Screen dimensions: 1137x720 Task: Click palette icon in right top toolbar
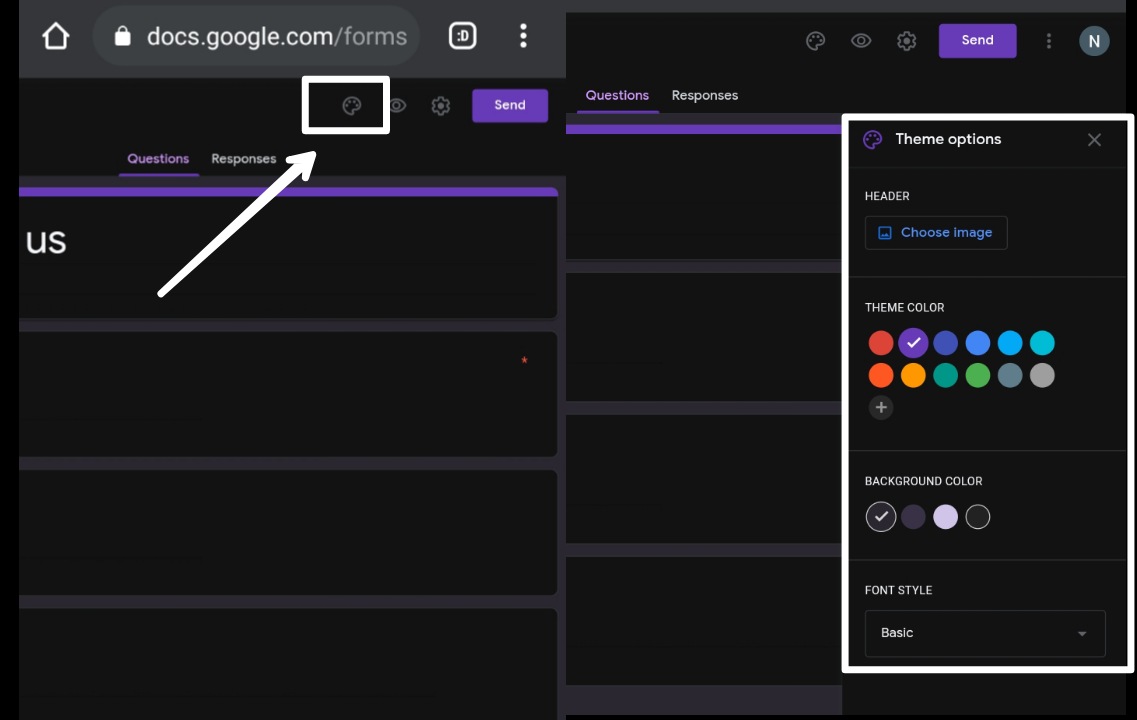[x=815, y=41]
